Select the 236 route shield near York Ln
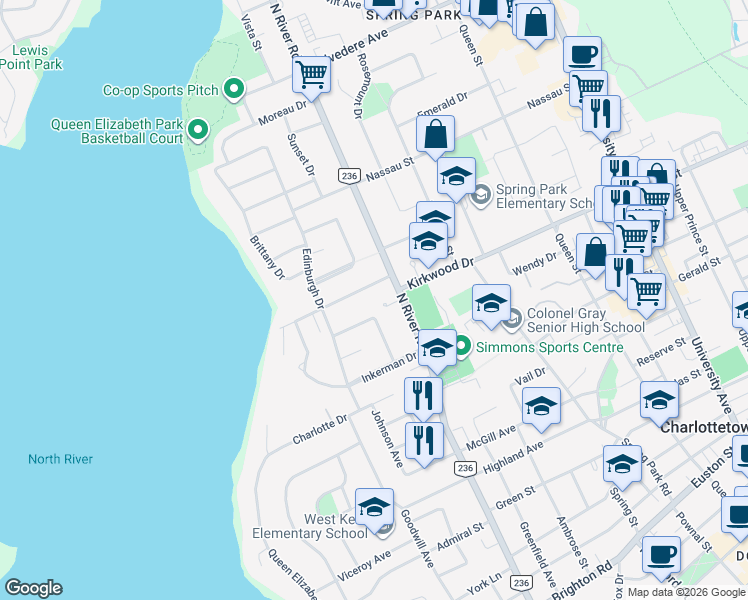 click(521, 582)
